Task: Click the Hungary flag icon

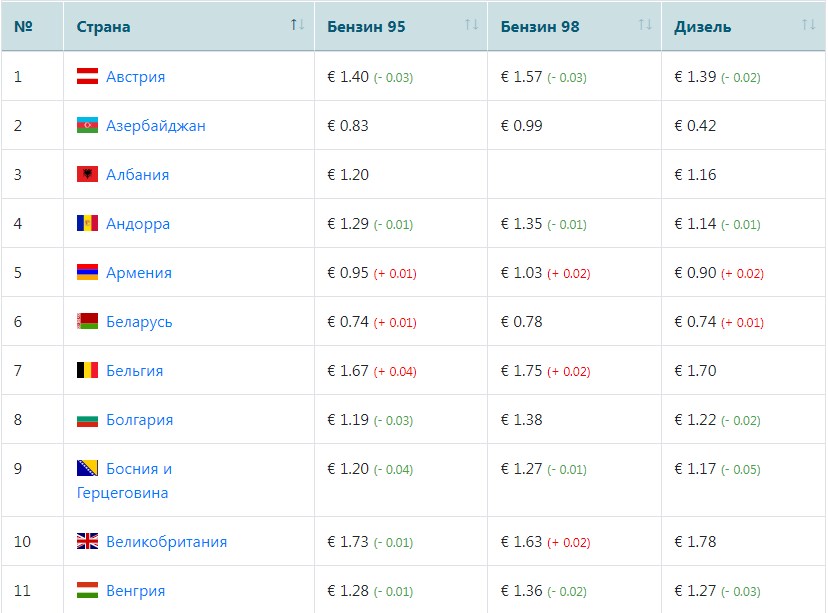Action: coord(87,590)
